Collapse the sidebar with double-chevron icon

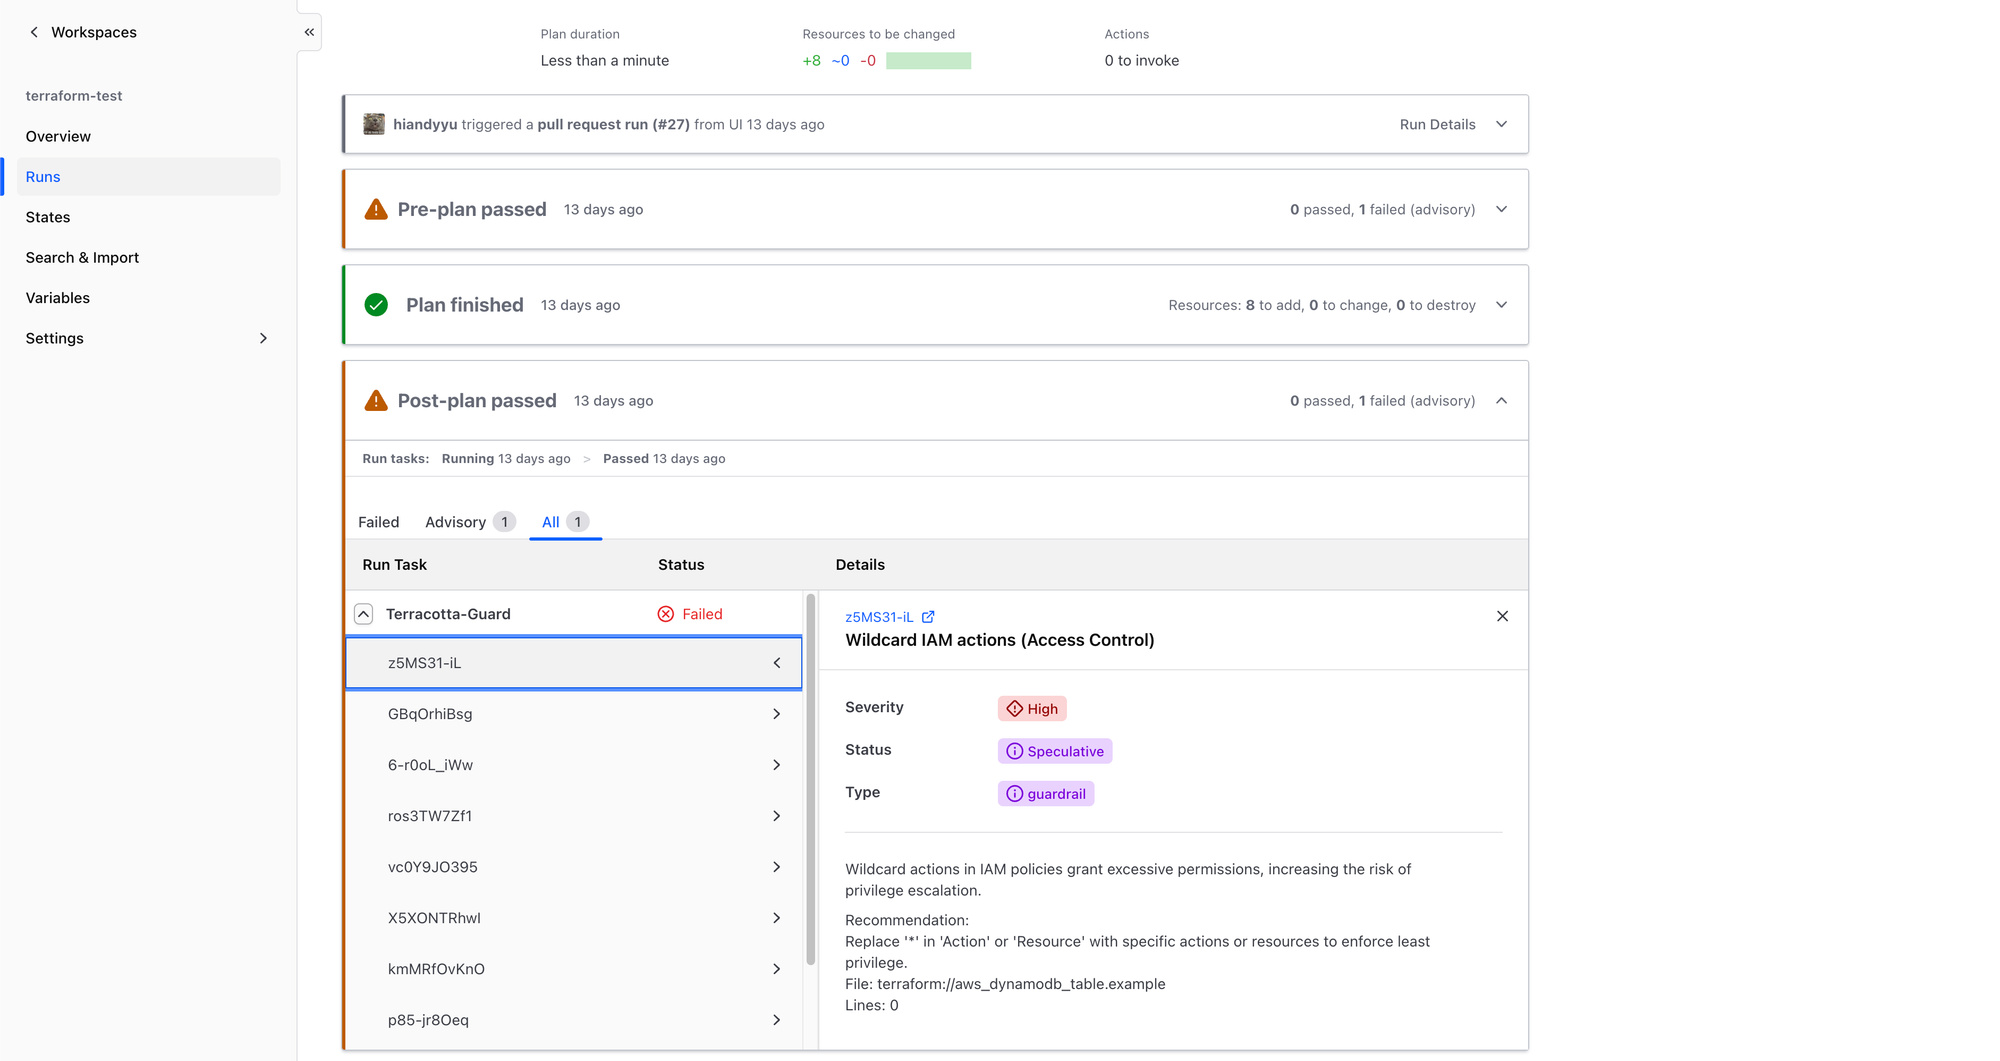click(x=309, y=32)
